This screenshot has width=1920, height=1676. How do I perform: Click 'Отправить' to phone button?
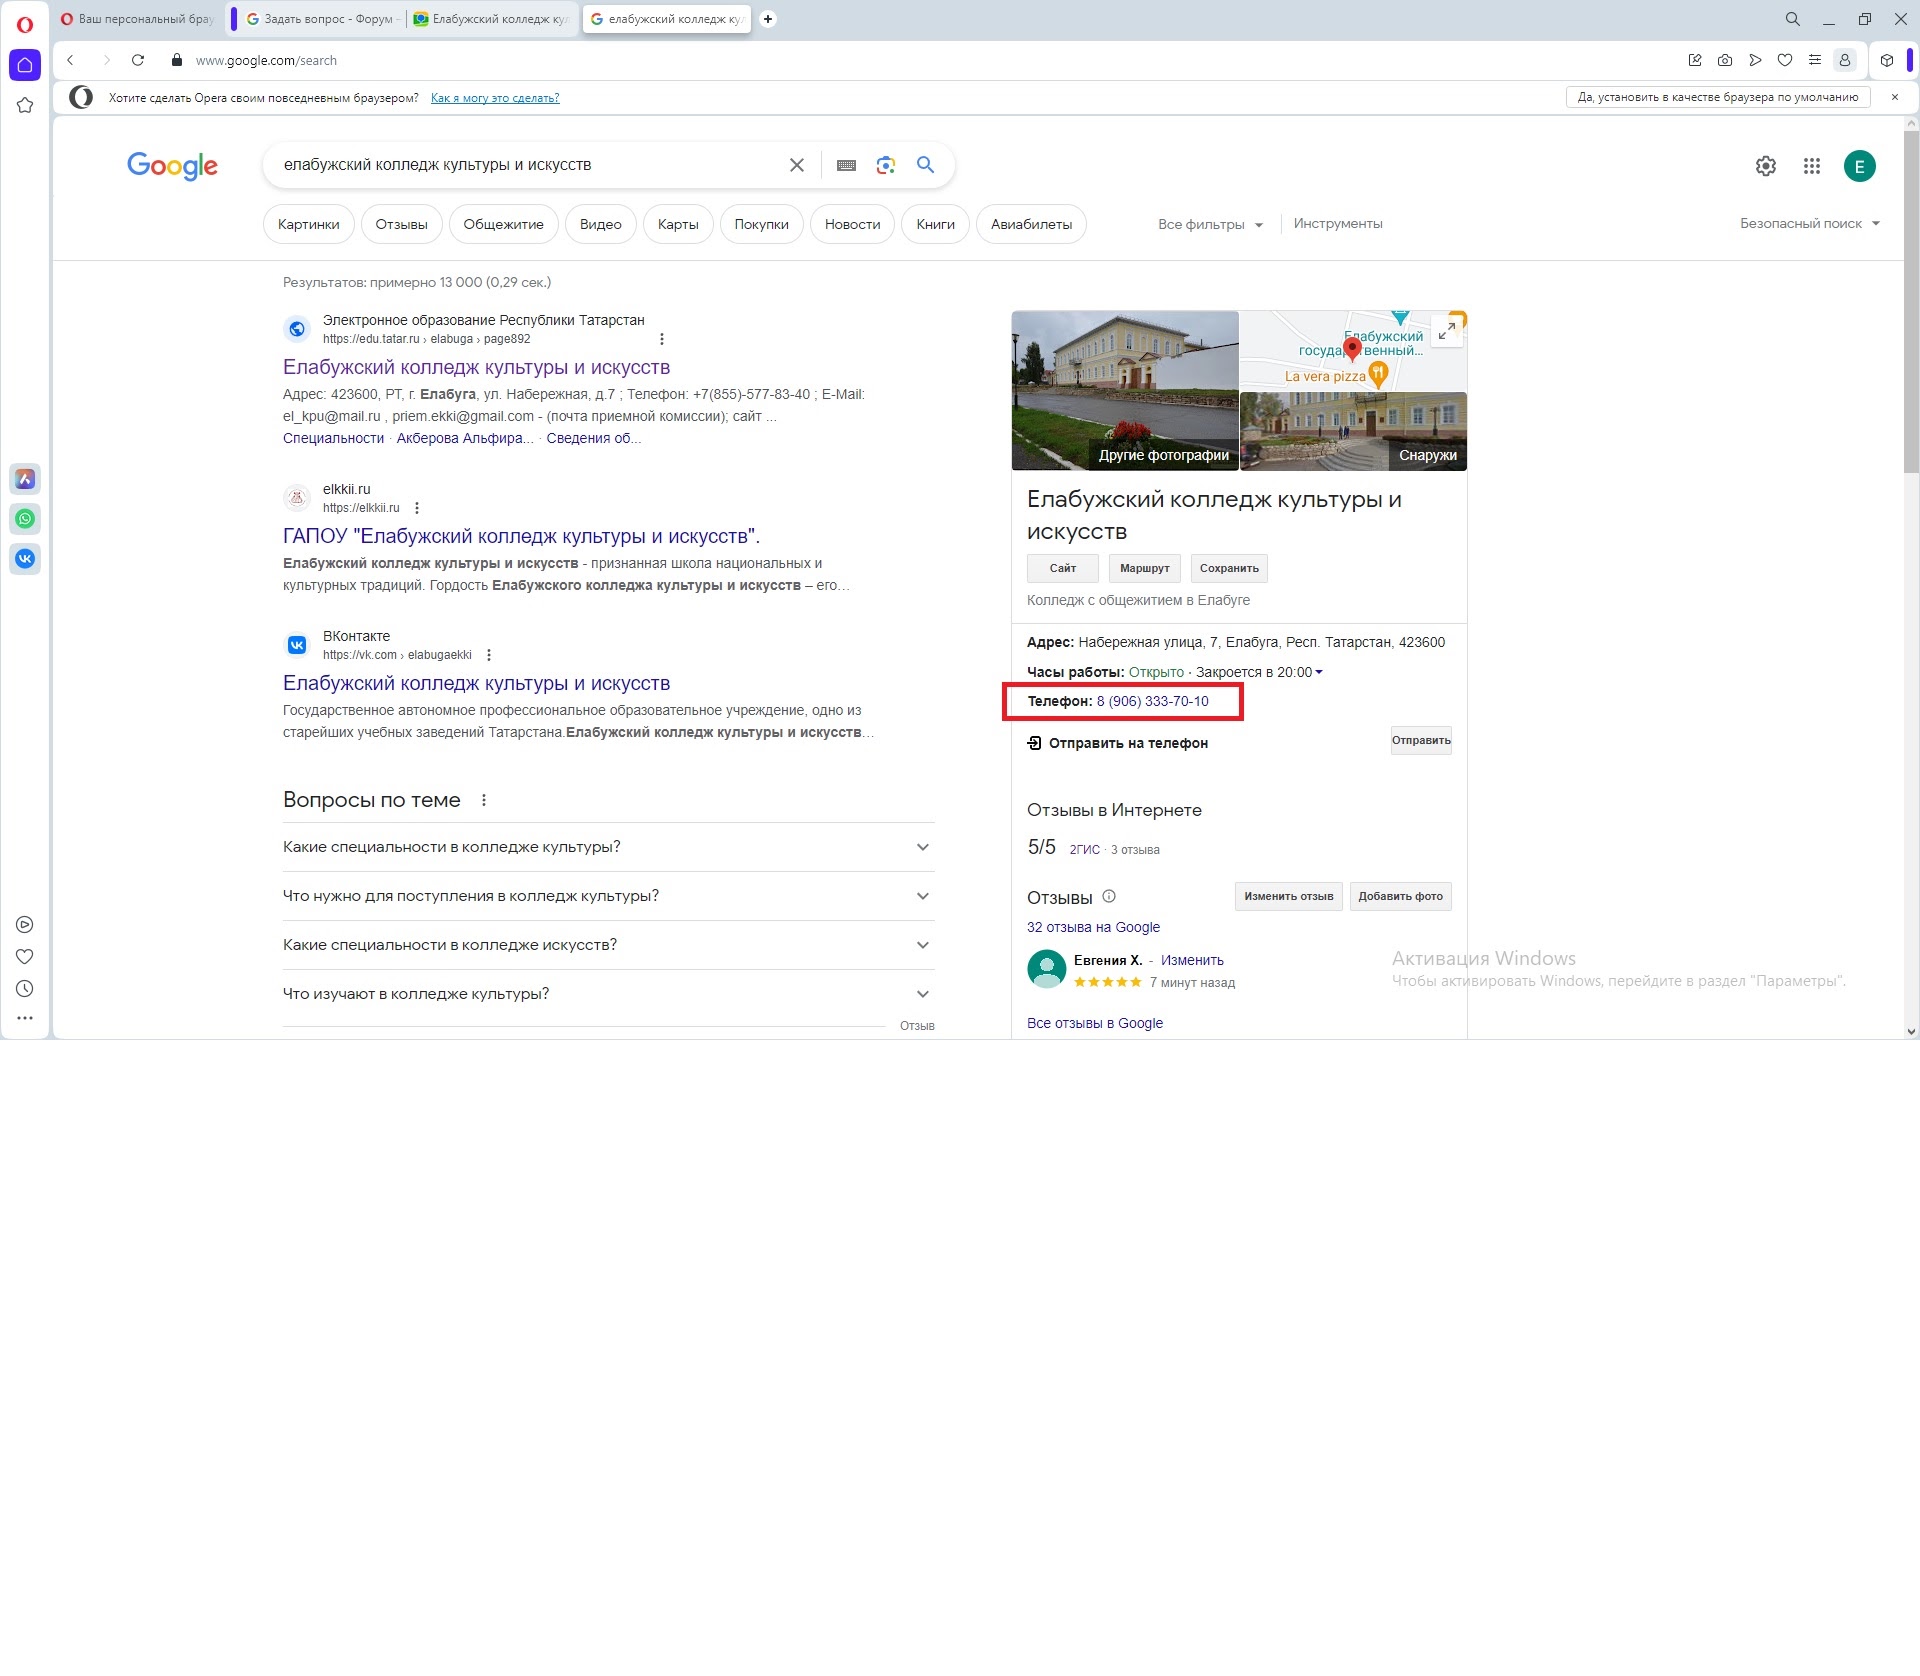(x=1421, y=740)
